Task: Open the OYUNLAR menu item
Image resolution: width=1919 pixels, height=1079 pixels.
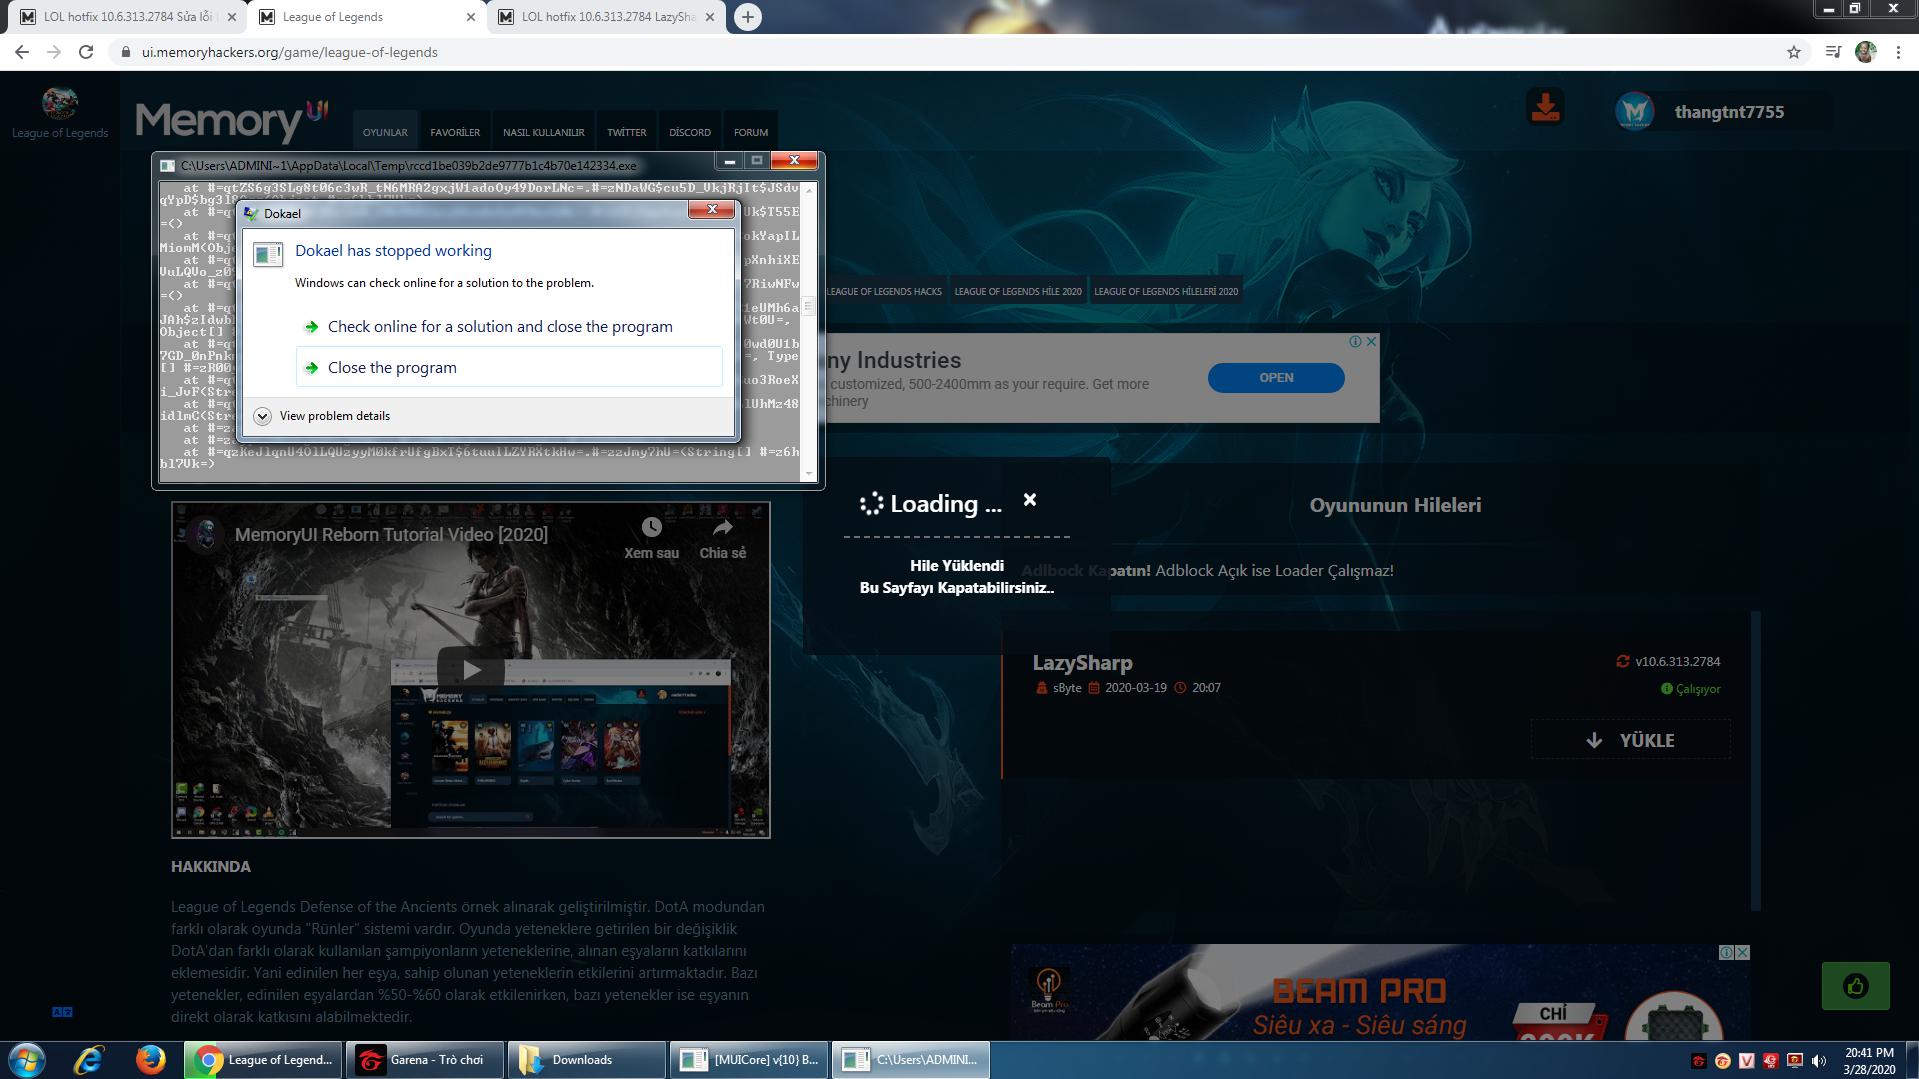Action: coord(385,132)
